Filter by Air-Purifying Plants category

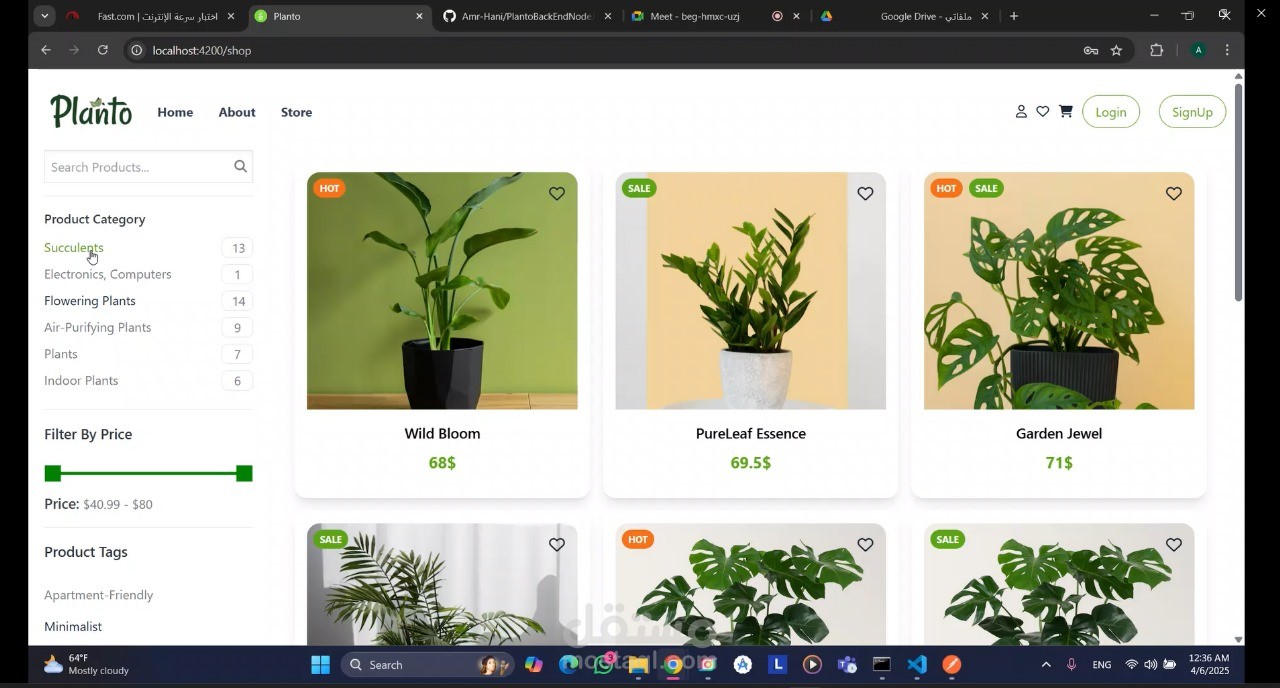(x=98, y=327)
